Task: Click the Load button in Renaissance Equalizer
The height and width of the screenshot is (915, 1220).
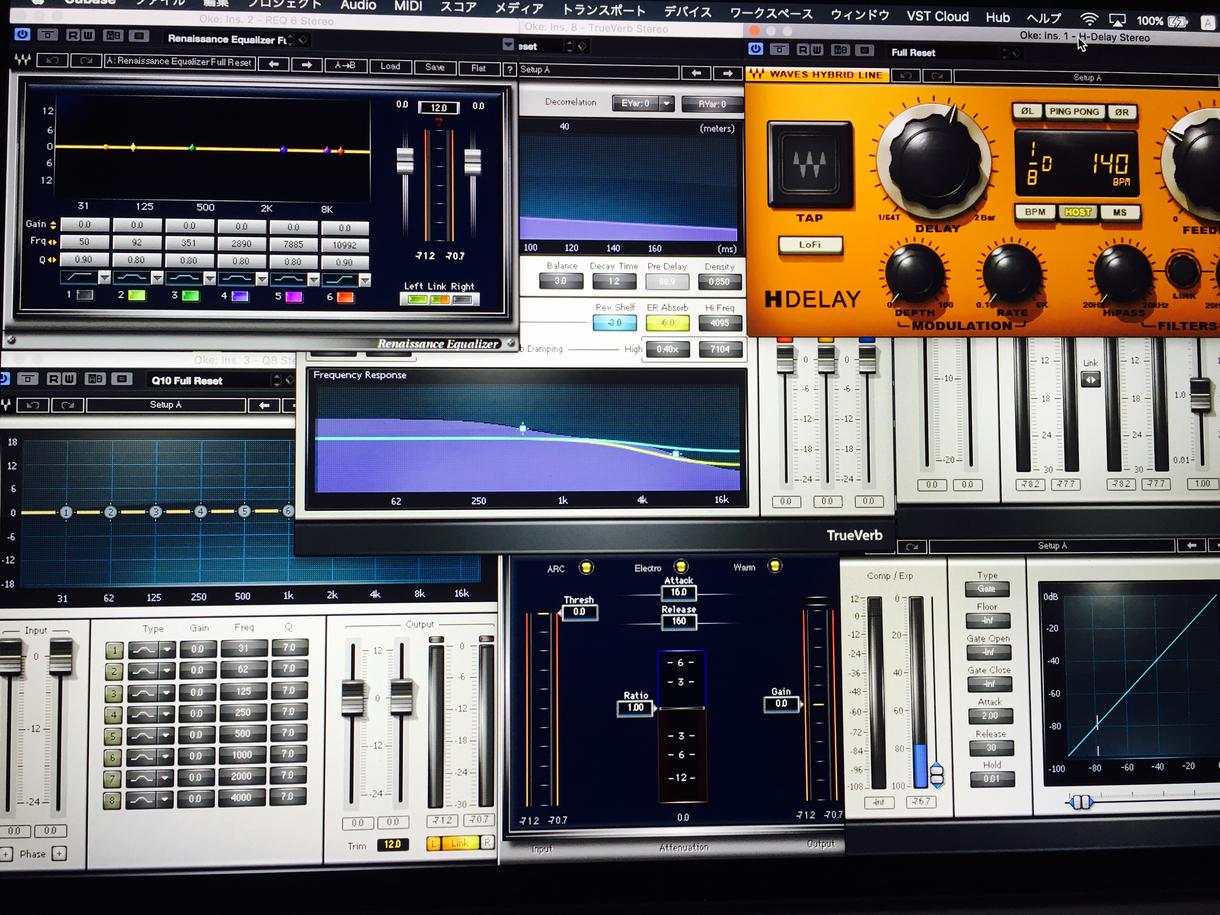Action: [x=390, y=67]
